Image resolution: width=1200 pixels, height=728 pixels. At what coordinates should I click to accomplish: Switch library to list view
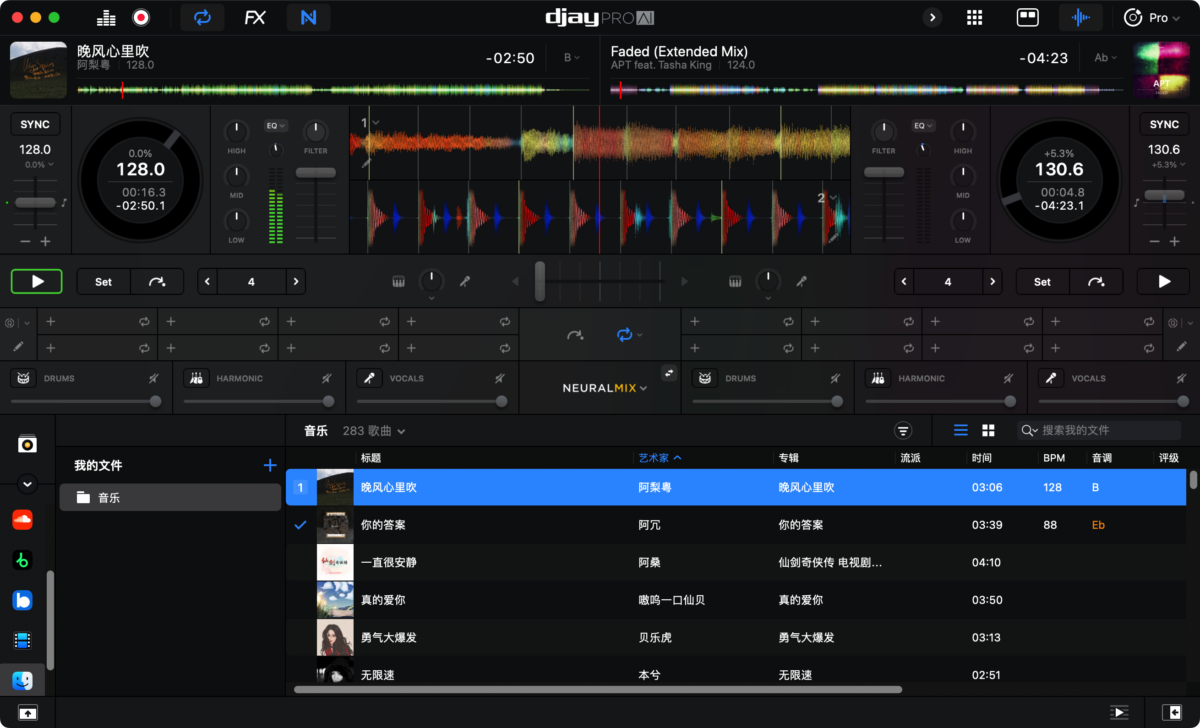961,431
